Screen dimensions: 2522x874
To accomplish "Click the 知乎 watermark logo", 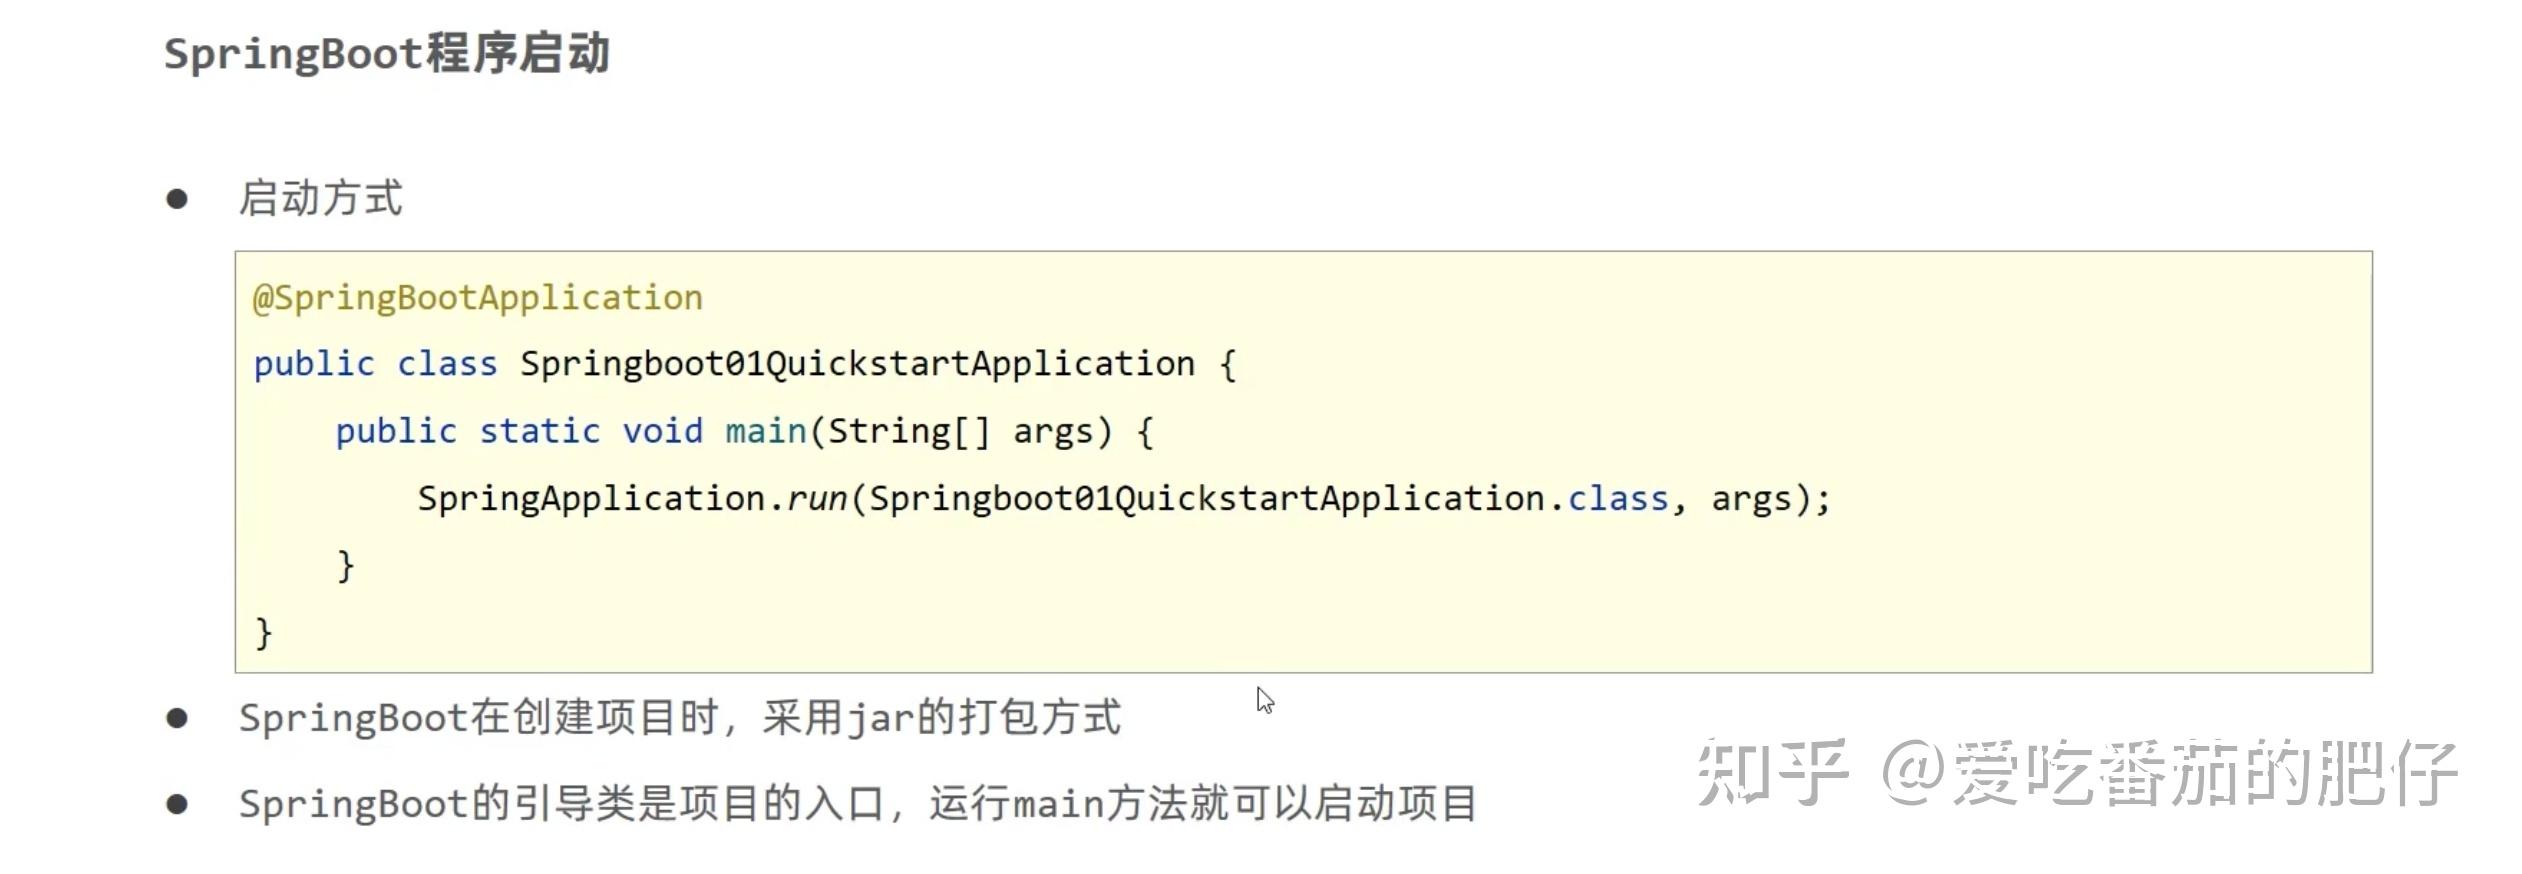I will [x=1772, y=772].
